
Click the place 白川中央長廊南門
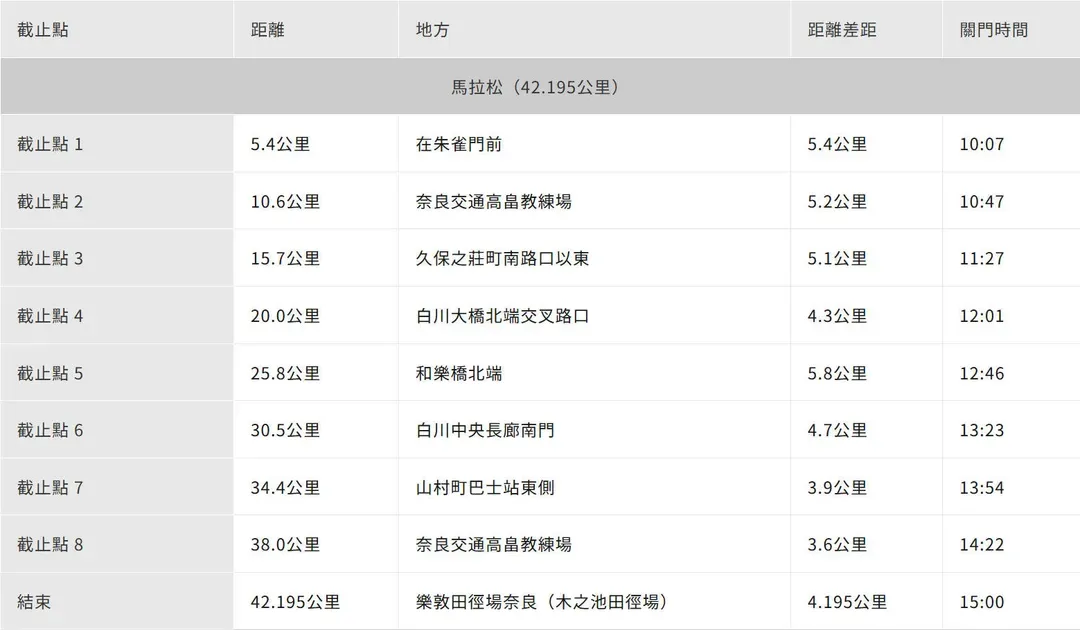(x=485, y=430)
